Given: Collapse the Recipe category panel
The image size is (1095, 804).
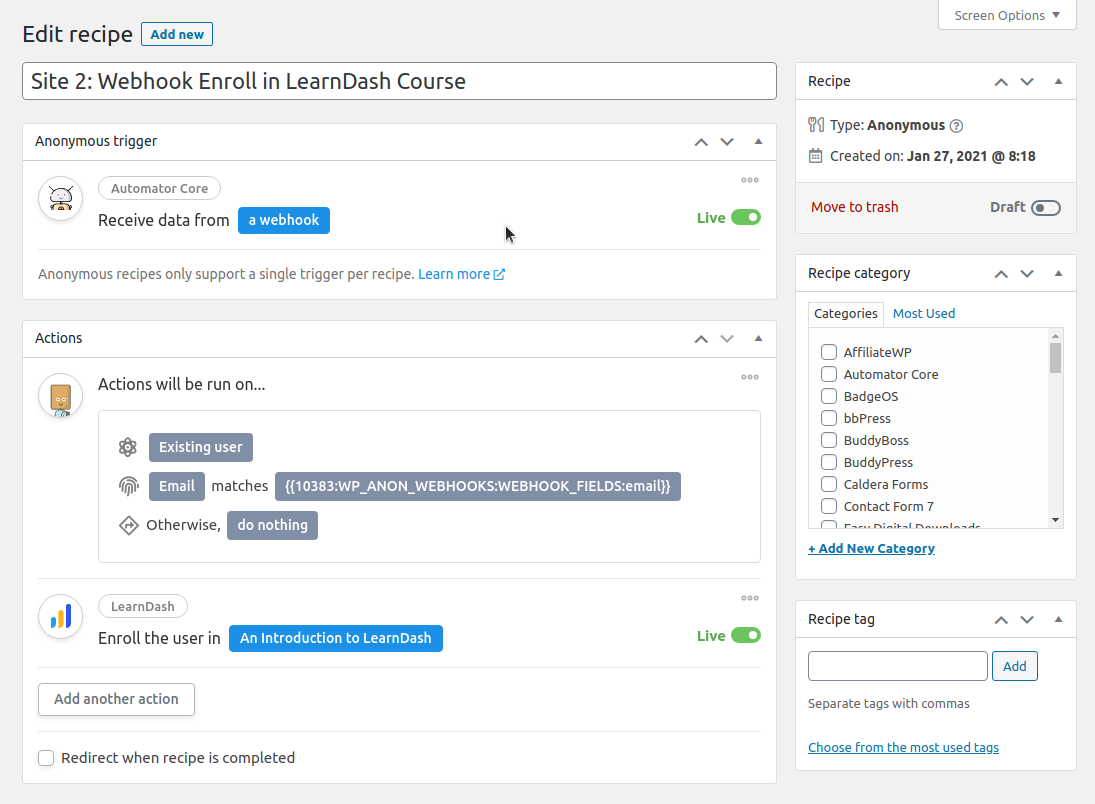Looking at the screenshot, I should coord(1058,274).
